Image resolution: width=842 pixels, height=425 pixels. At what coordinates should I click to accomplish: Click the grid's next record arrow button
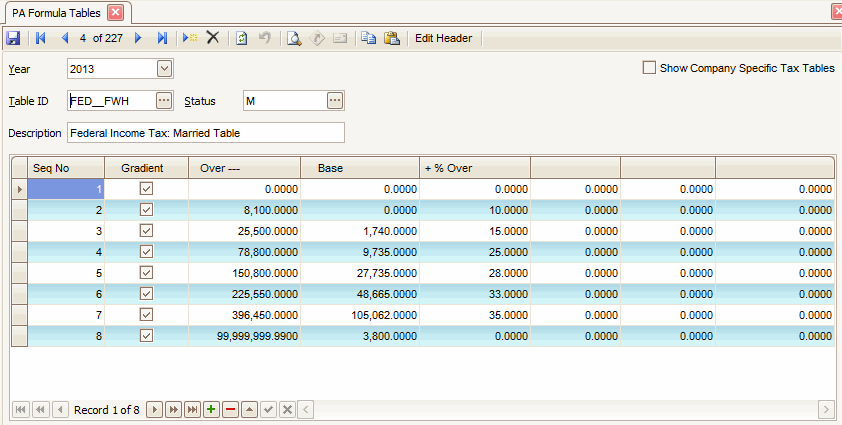point(154,410)
